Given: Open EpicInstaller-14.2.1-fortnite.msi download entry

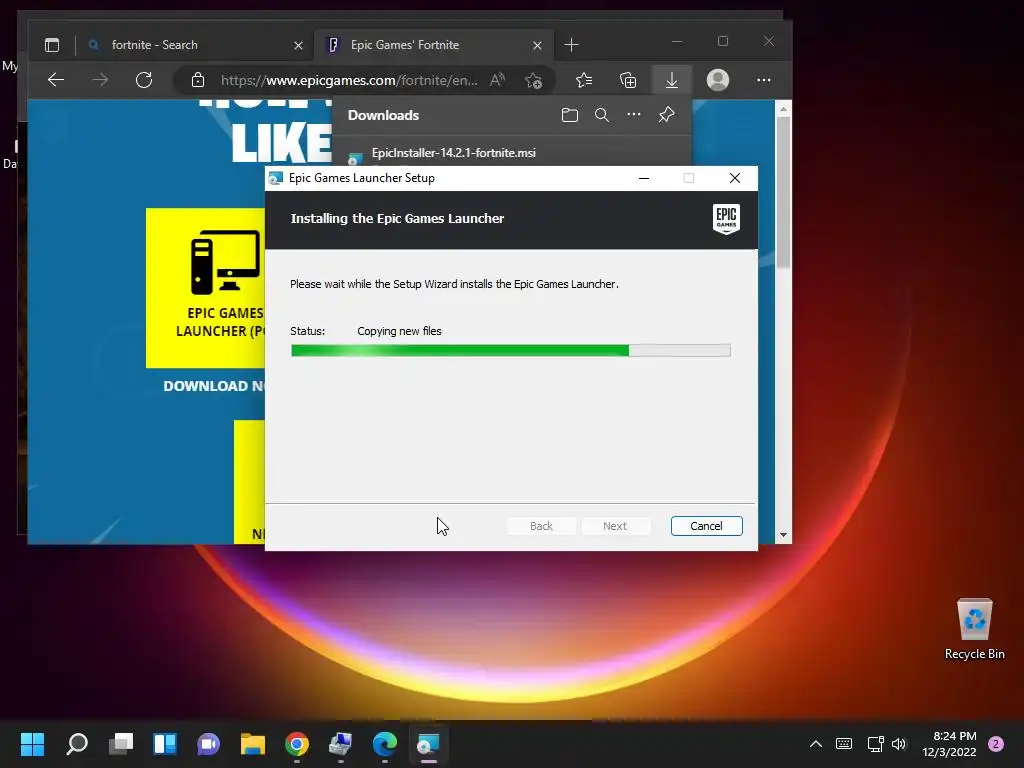Looking at the screenshot, I should [453, 153].
